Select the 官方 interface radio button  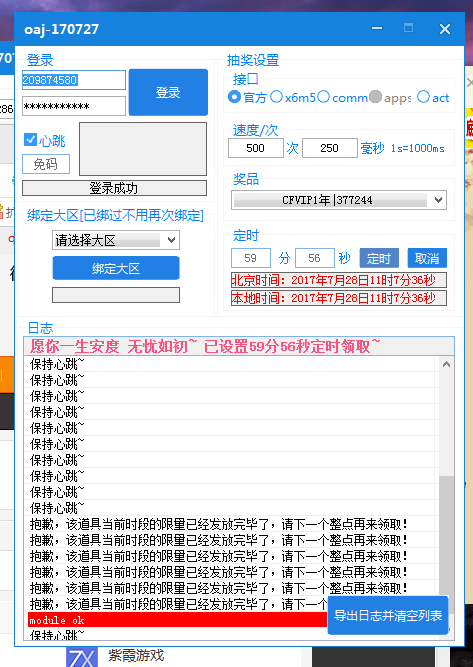234,97
